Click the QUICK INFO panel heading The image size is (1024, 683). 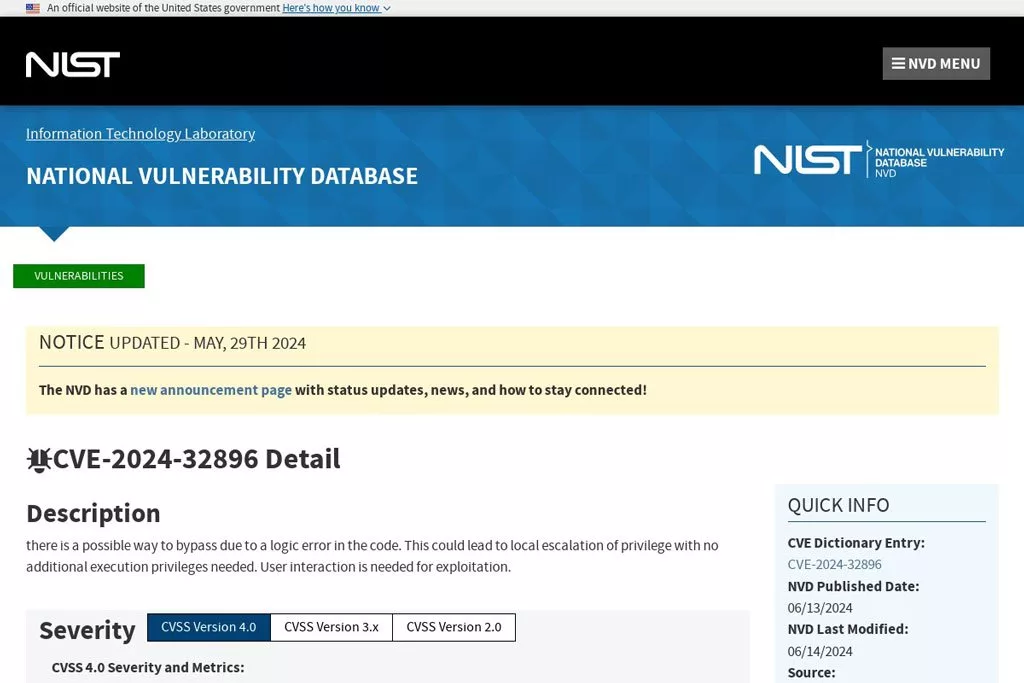tap(838, 506)
